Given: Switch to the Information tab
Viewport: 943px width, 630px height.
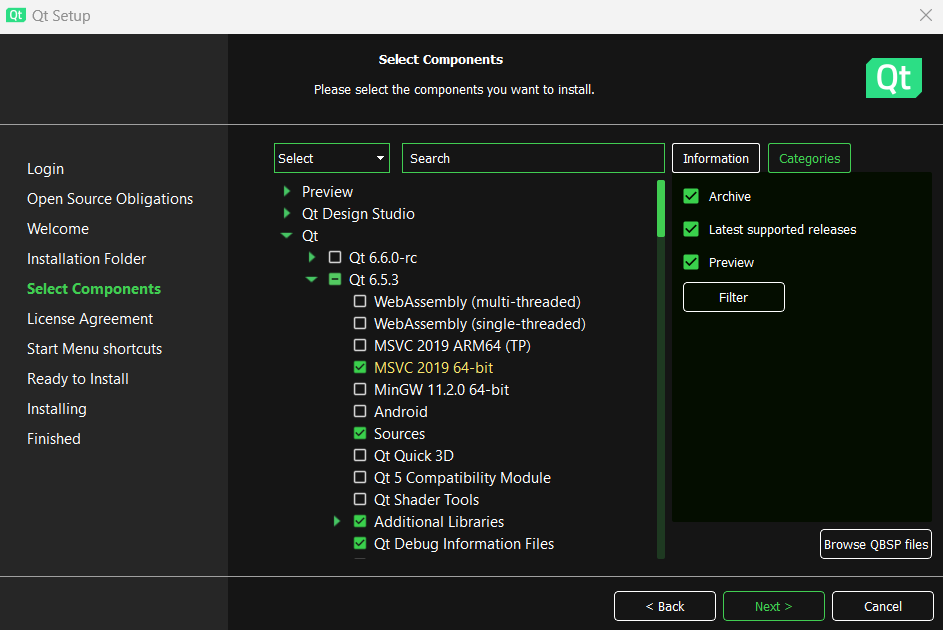Looking at the screenshot, I should point(715,158).
